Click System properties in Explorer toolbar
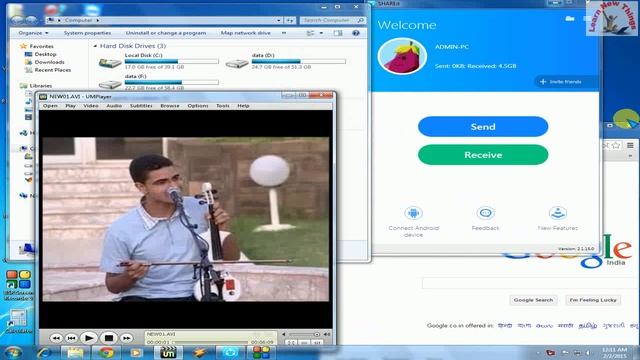Image resolution: width=640 pixels, height=360 pixels. tap(87, 33)
